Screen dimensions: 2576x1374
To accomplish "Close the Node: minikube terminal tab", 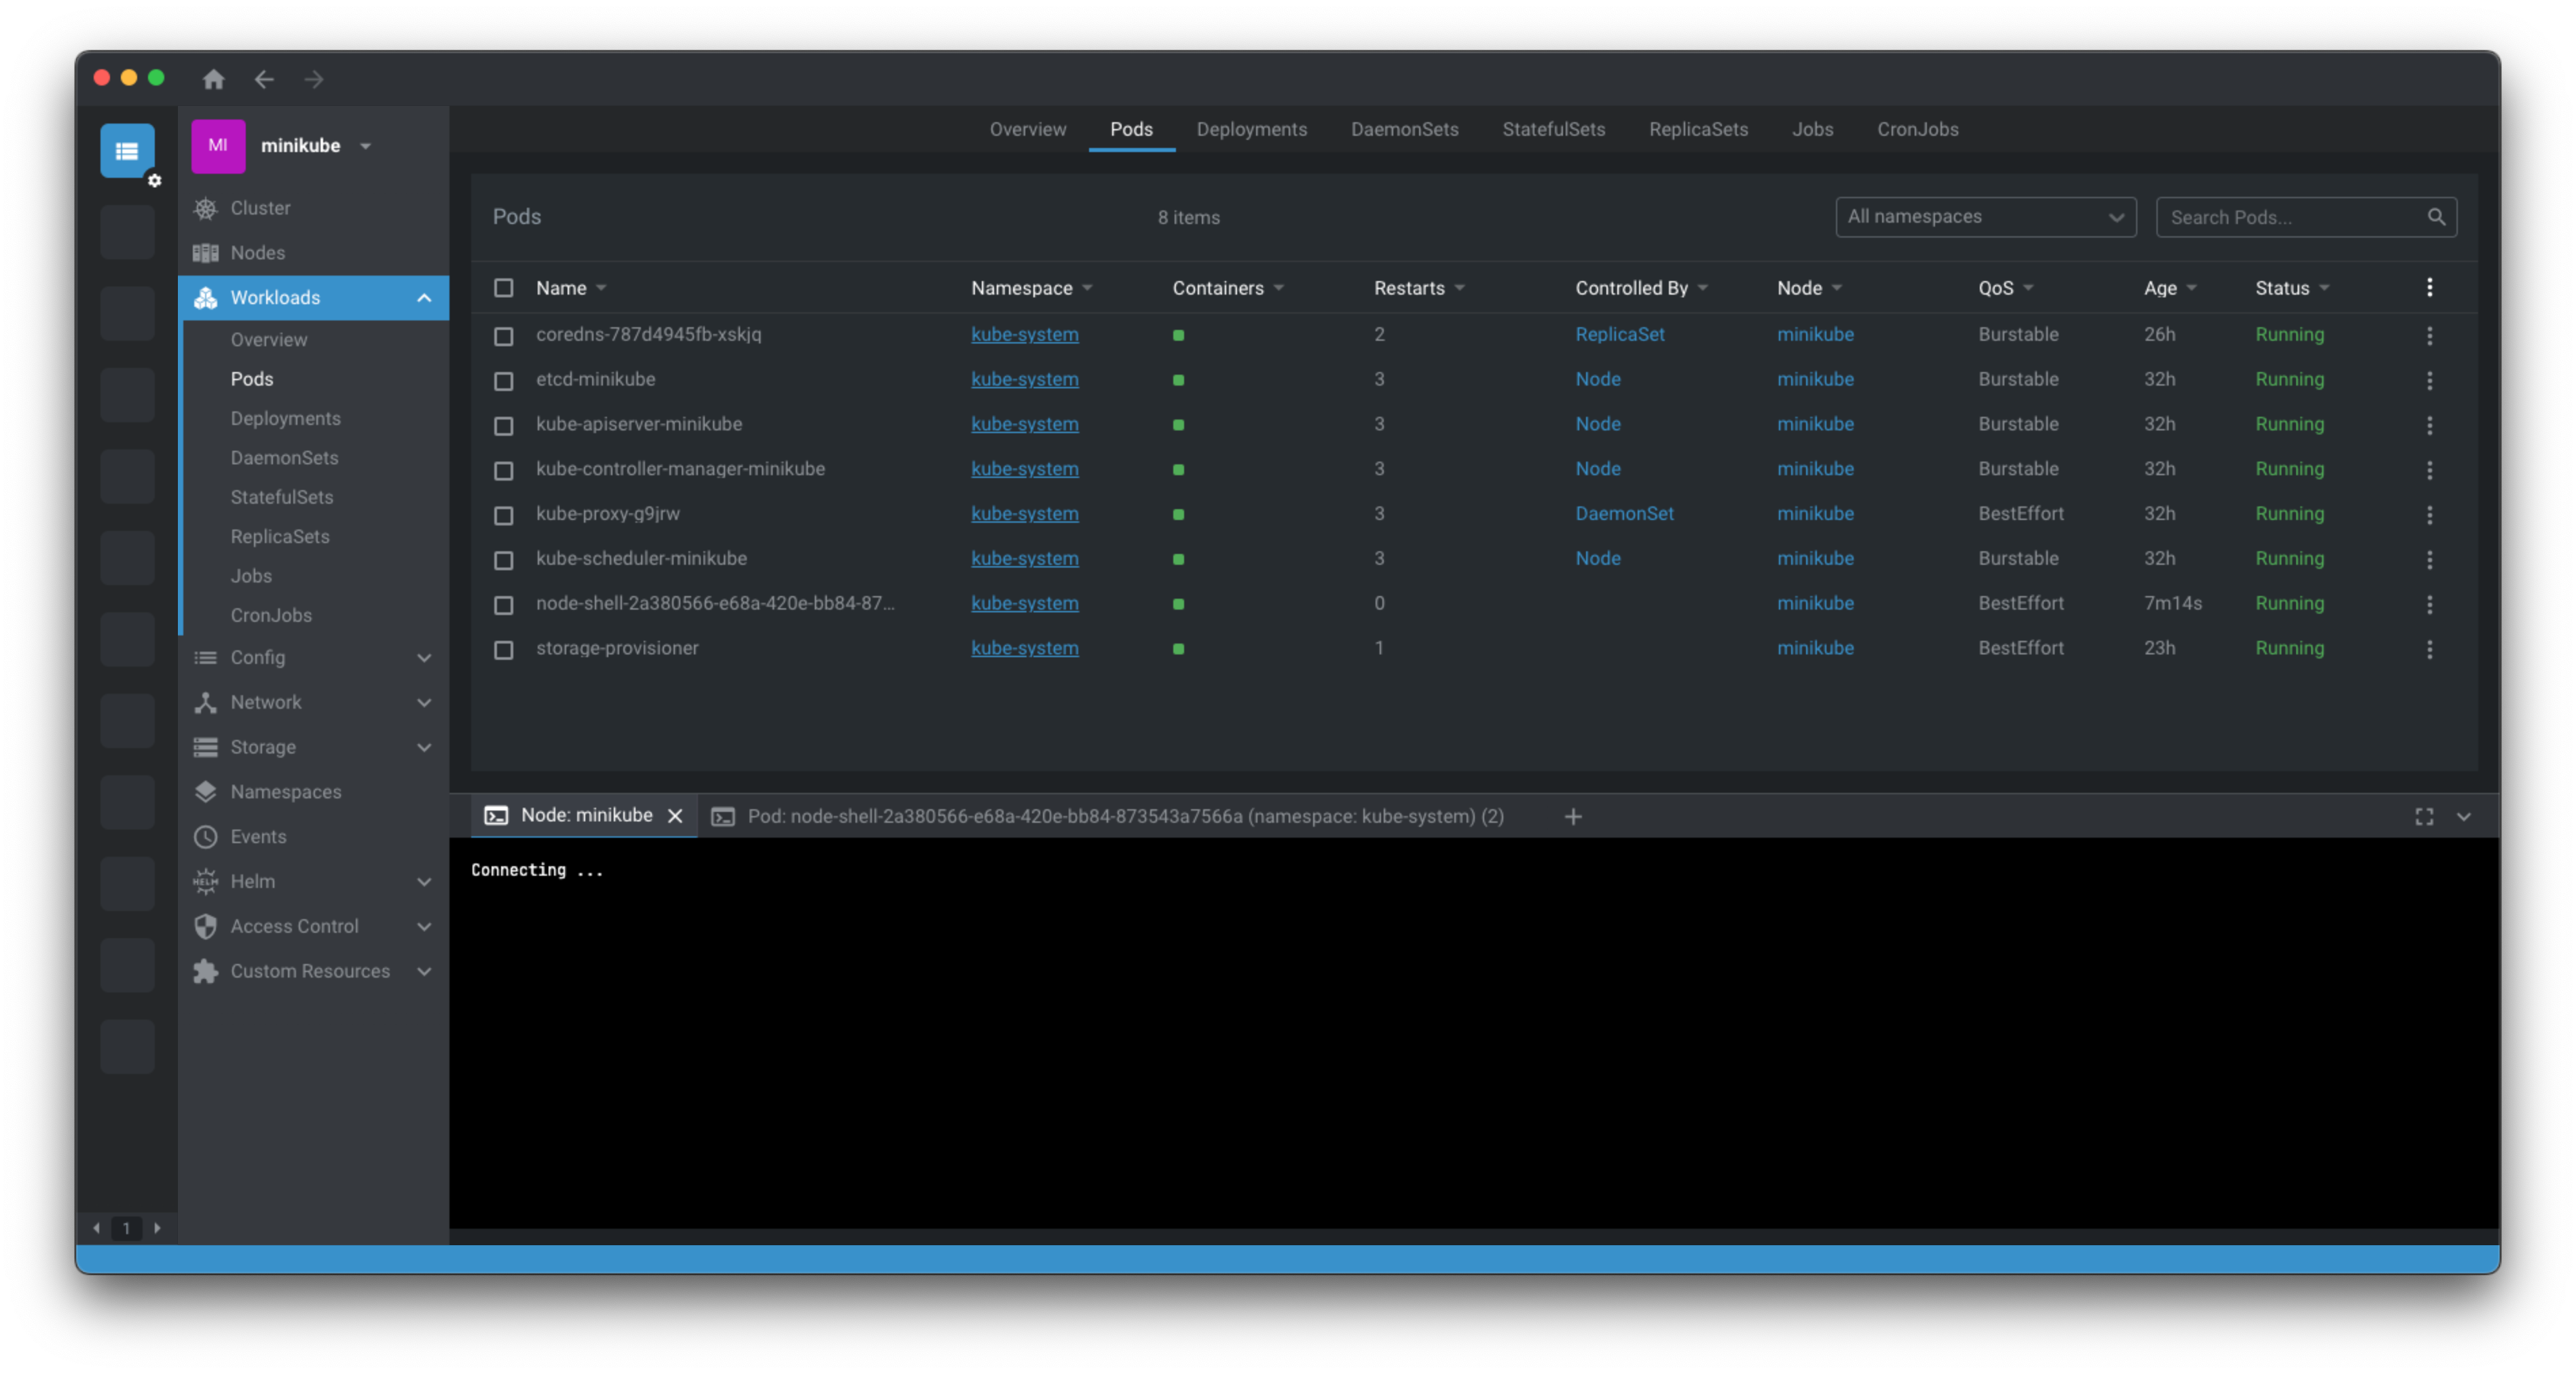I will 675,816.
